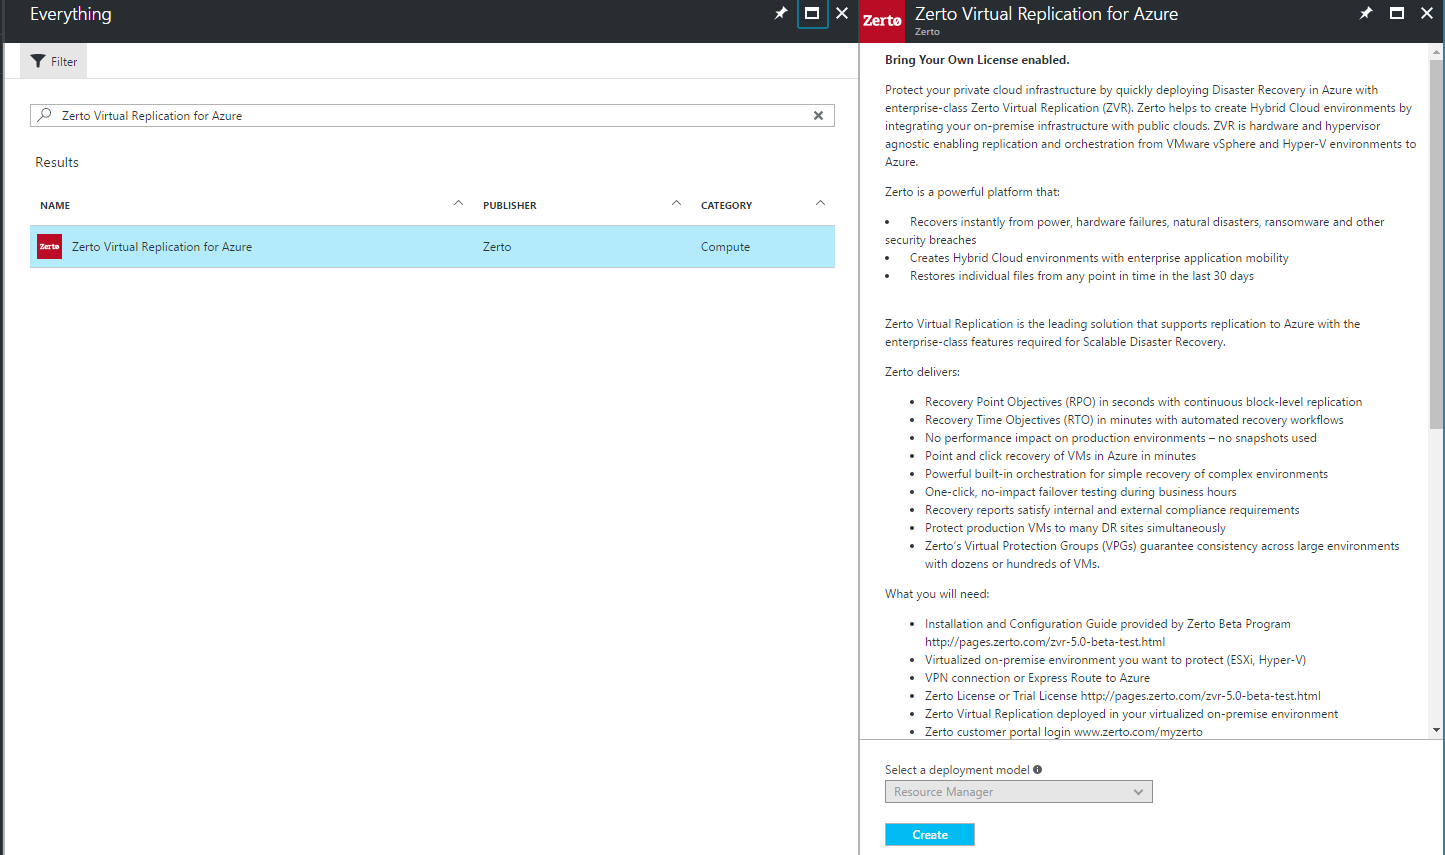
Task: Focus the marketplace search field
Action: click(x=432, y=115)
